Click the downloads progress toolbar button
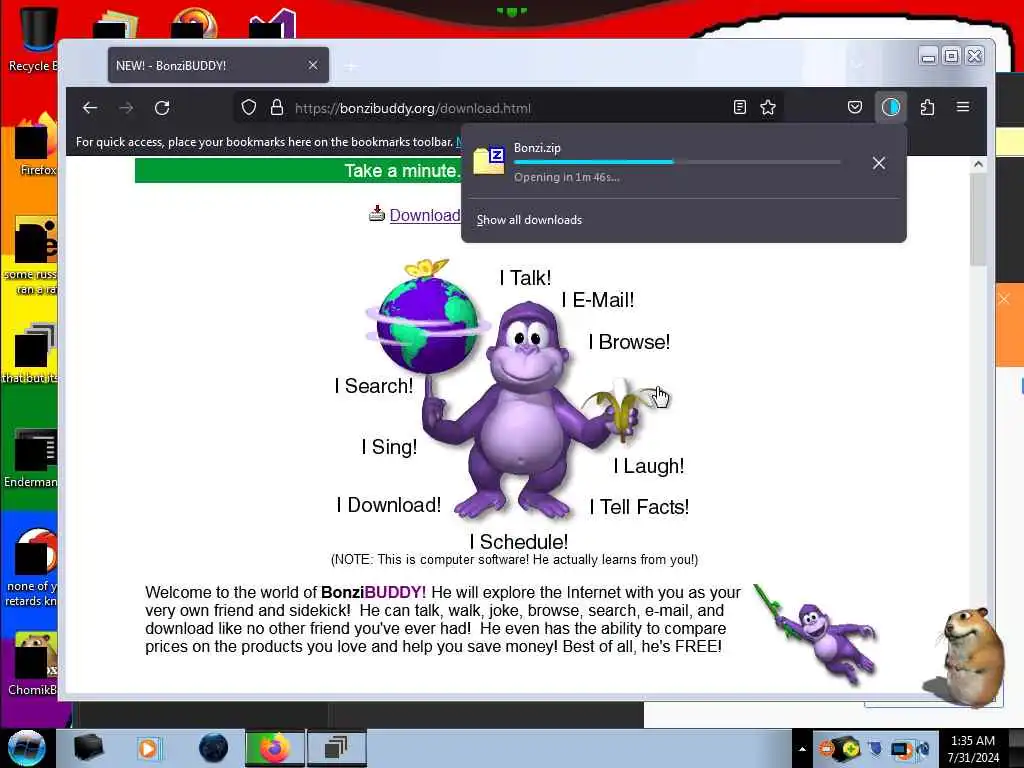1024x768 pixels. pos(891,107)
